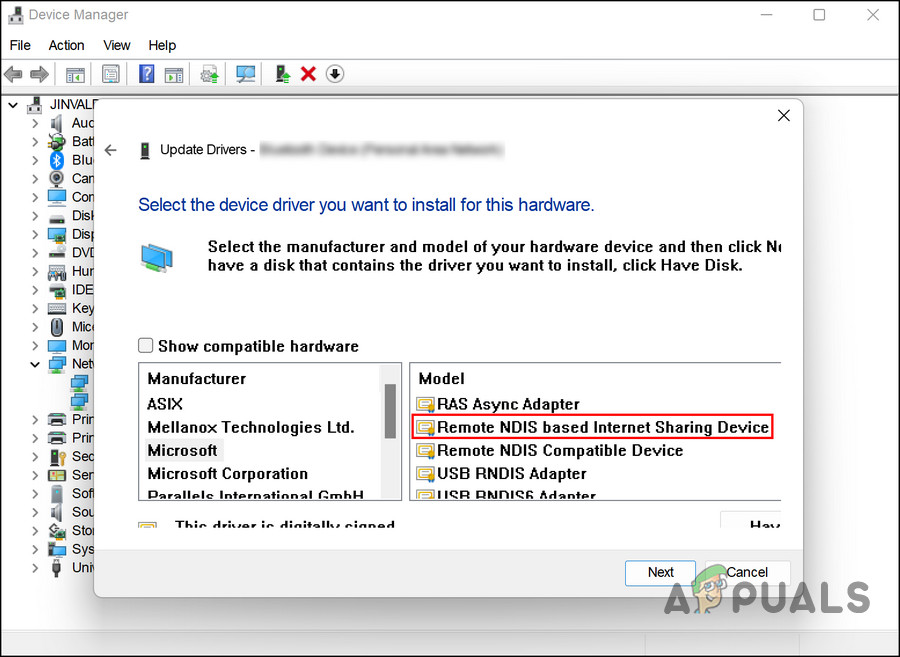900x657 pixels.
Task: Click the Cancel button
Action: (747, 573)
